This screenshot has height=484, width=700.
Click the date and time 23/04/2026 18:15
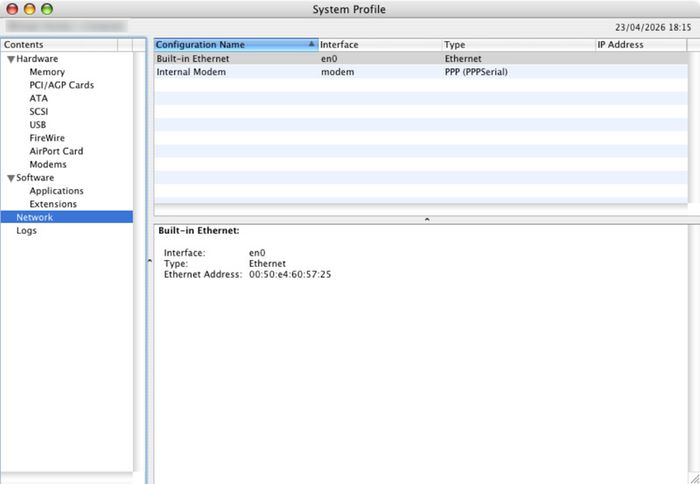(x=653, y=27)
